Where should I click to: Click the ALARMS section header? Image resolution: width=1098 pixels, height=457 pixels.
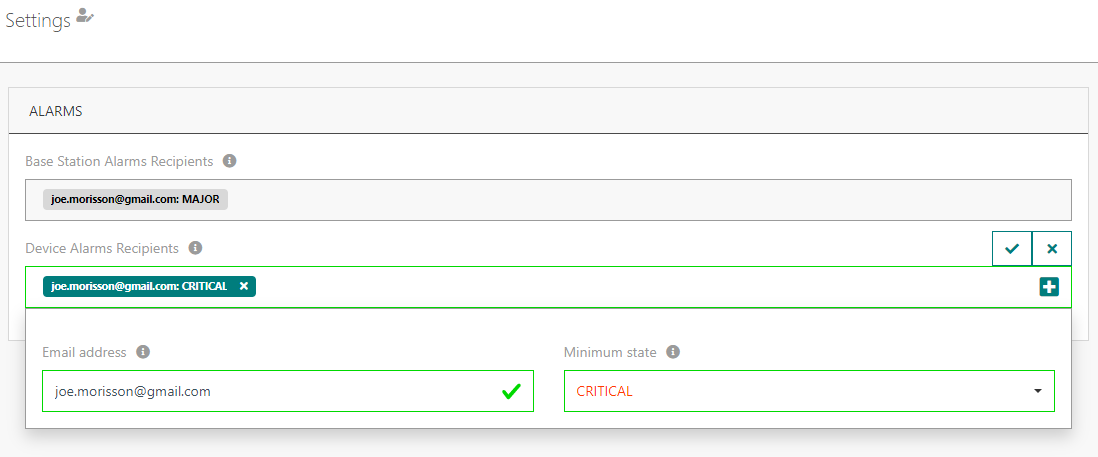click(x=56, y=111)
